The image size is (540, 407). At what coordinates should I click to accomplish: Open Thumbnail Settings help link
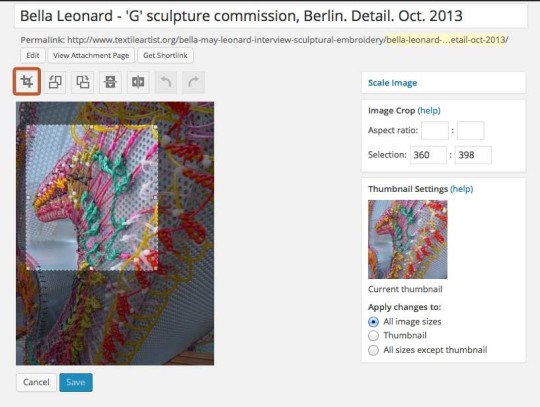[x=462, y=189]
